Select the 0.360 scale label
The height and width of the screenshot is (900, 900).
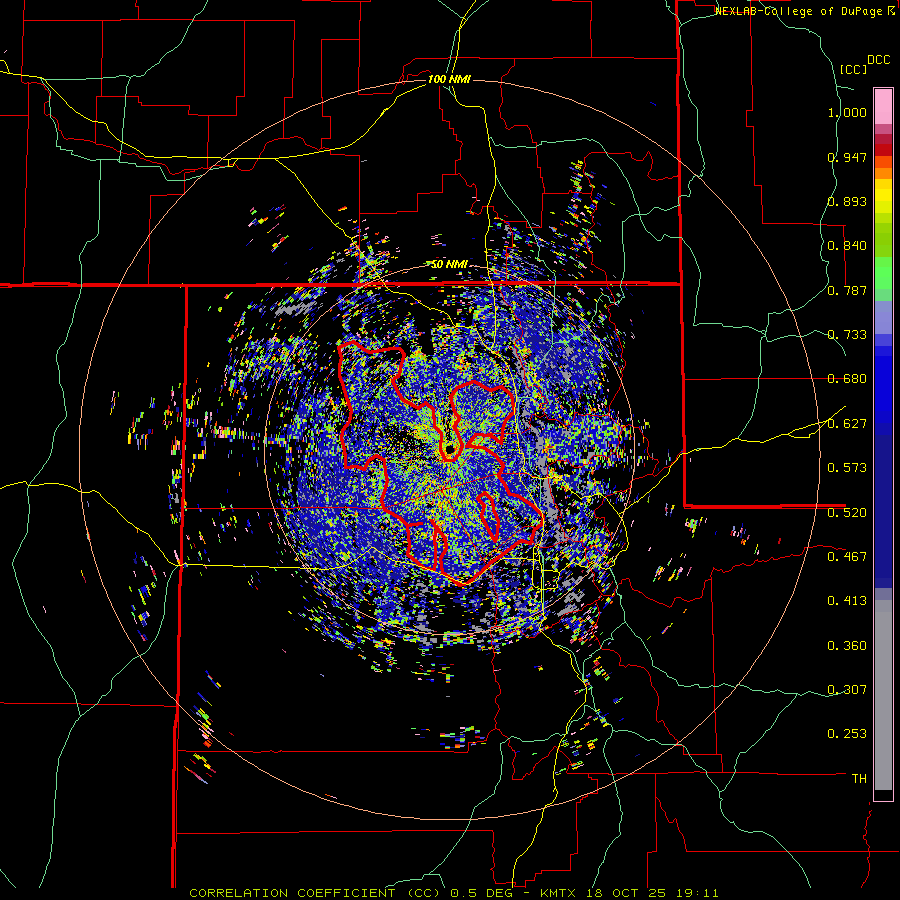[847, 646]
